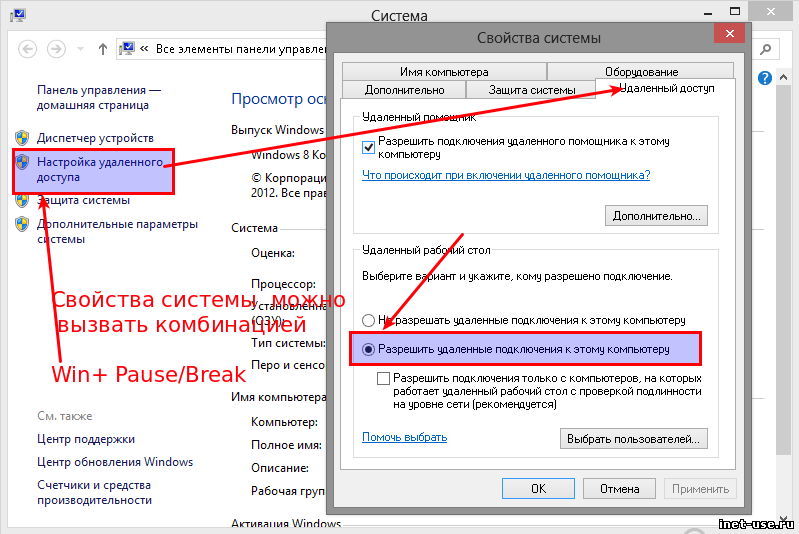Click the Применить button
Screen dimensions: 799x534
700,489
